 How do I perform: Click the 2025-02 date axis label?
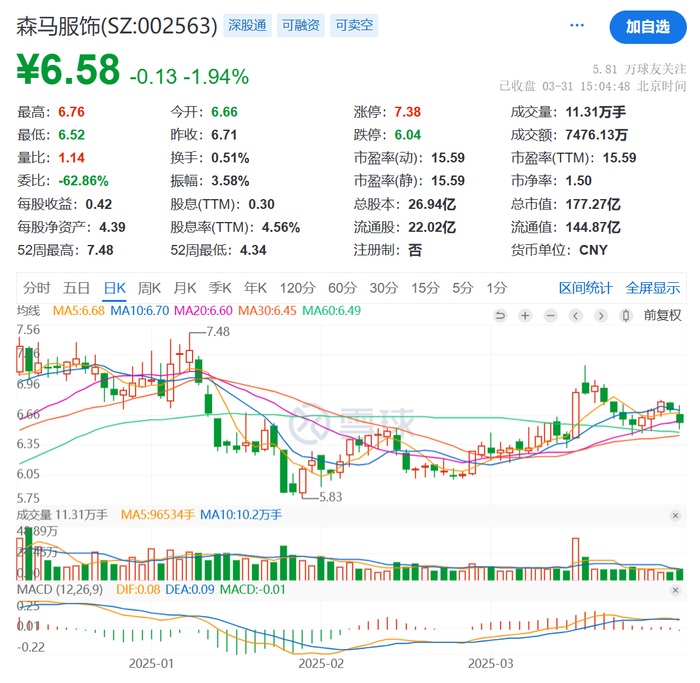(321, 664)
